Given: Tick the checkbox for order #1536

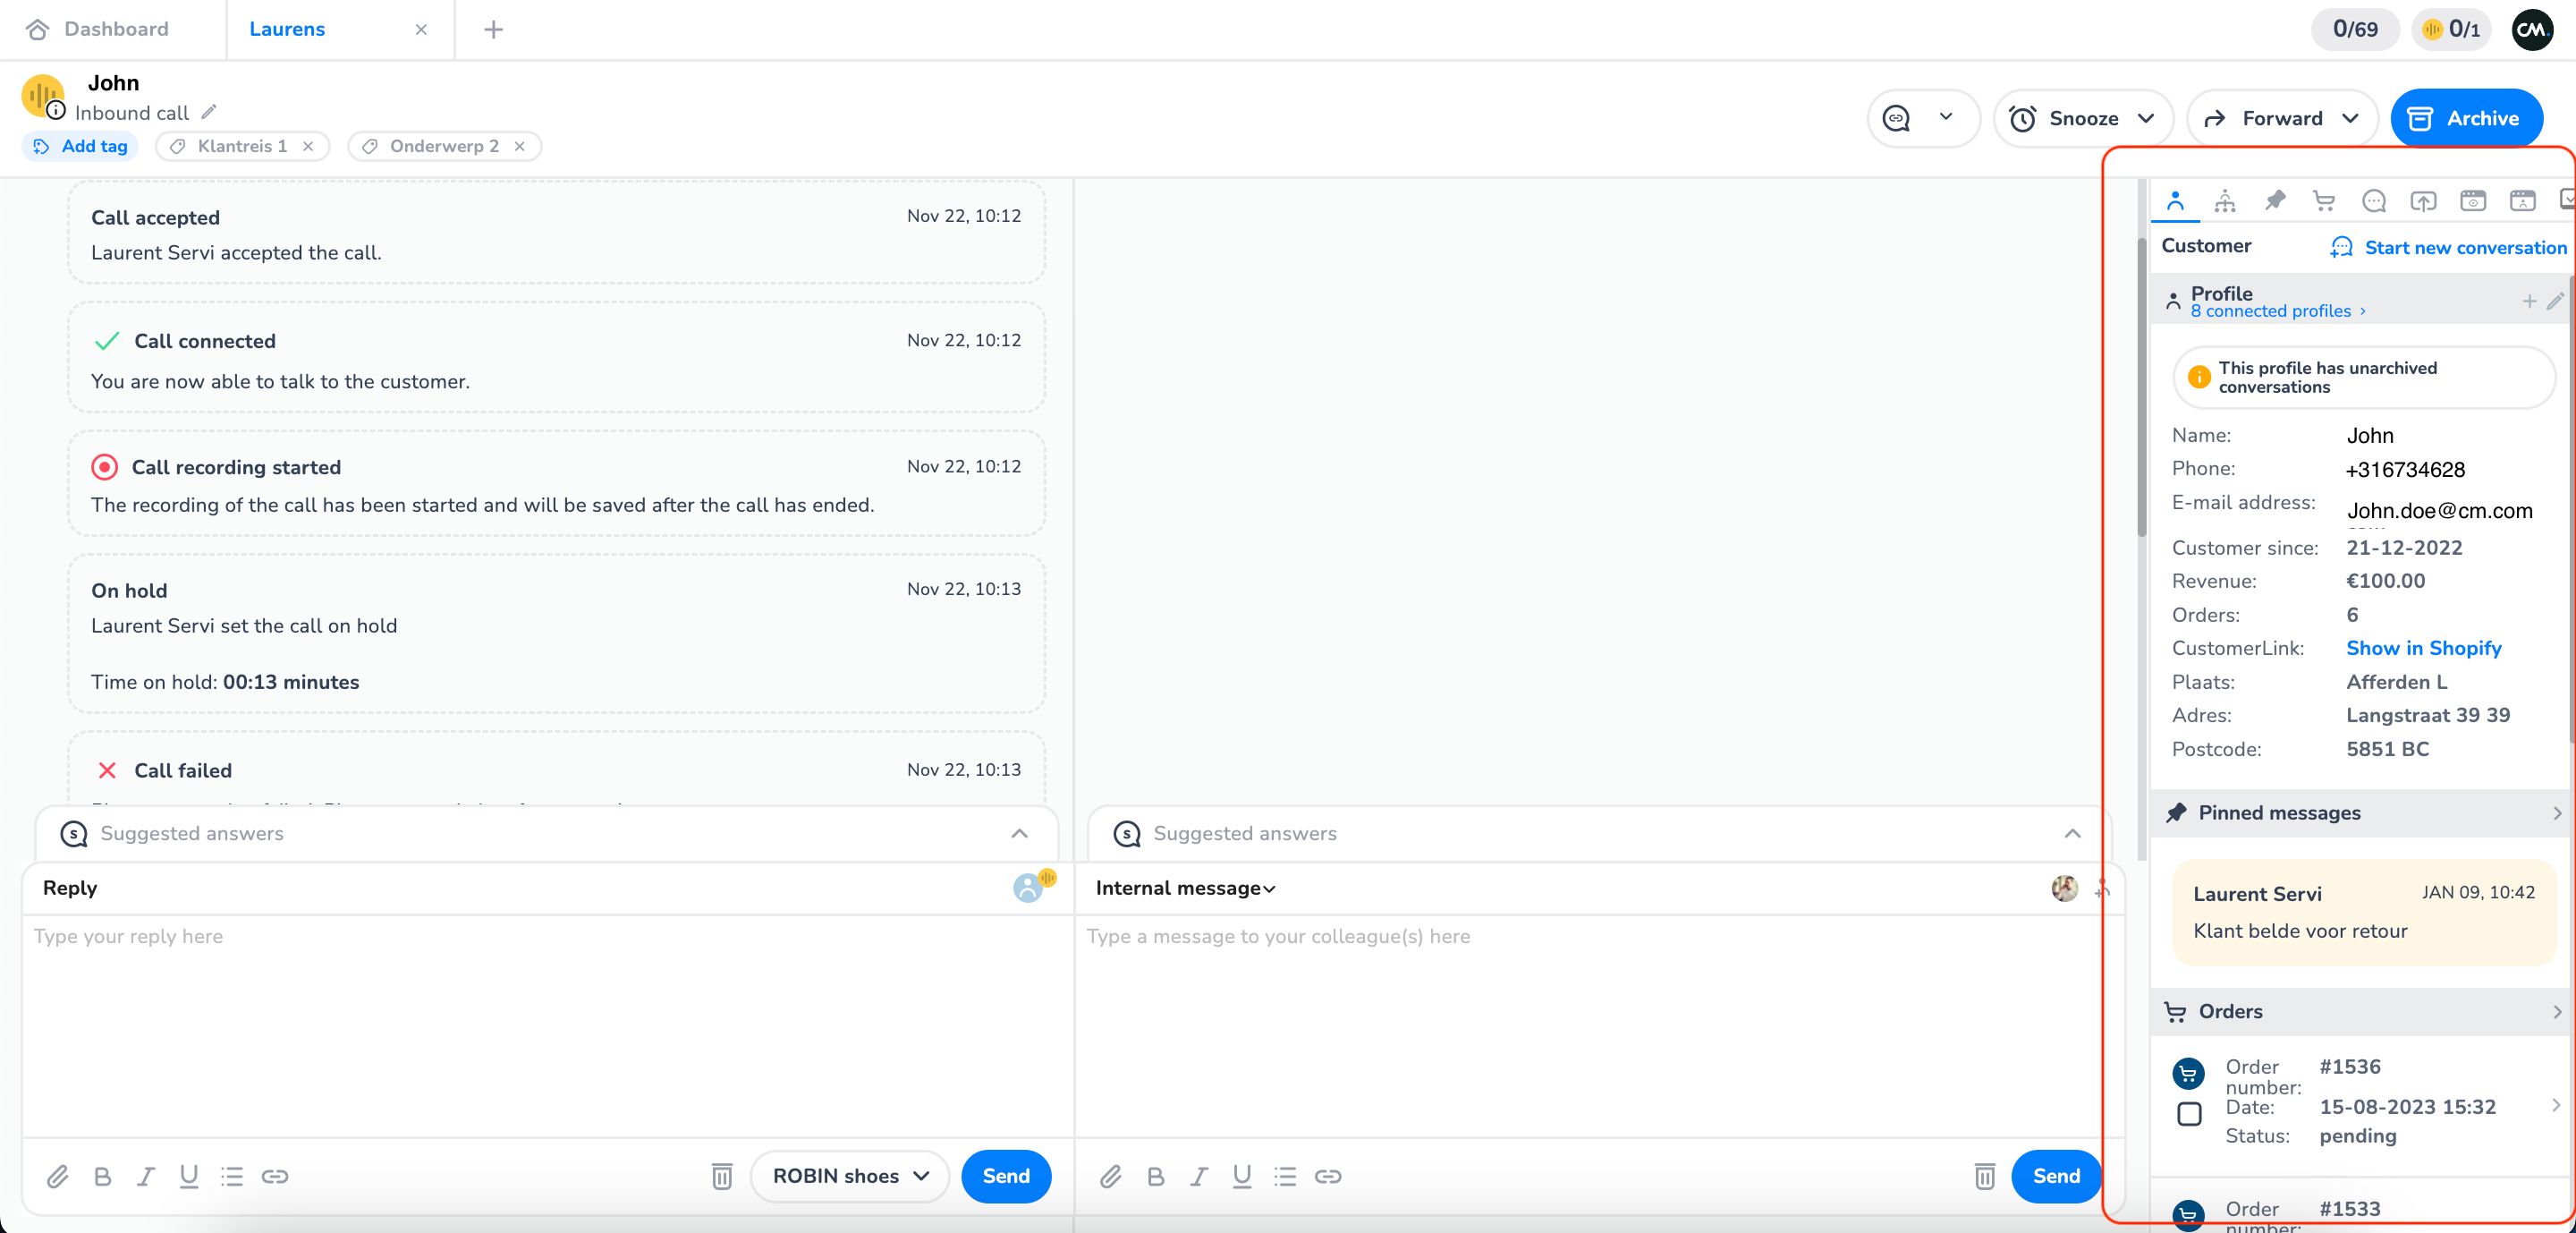Looking at the screenshot, I should (x=2189, y=1113).
